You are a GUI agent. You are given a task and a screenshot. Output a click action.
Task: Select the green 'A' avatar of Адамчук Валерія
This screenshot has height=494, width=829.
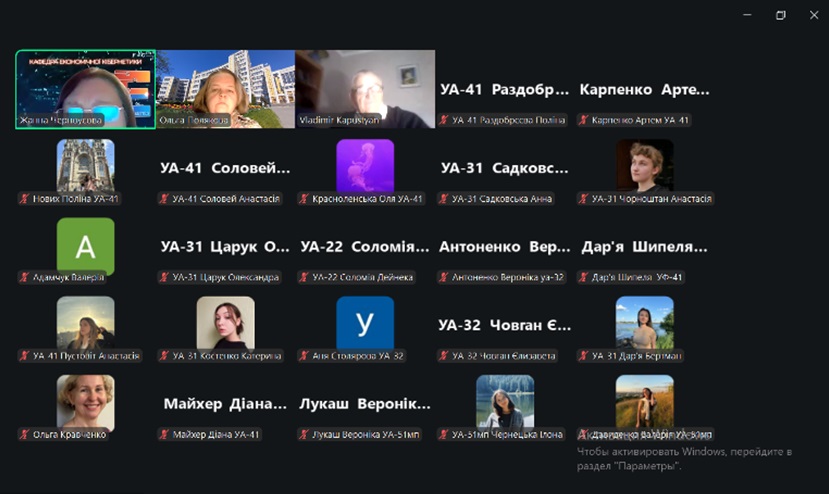pyautogui.click(x=85, y=245)
